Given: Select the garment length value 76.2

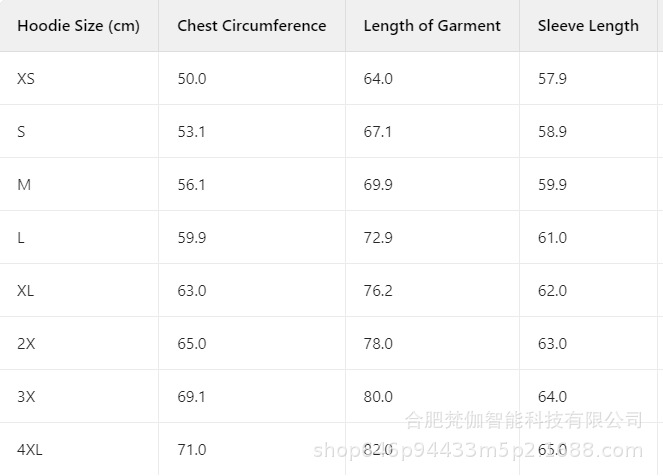Looking at the screenshot, I should click(378, 290).
